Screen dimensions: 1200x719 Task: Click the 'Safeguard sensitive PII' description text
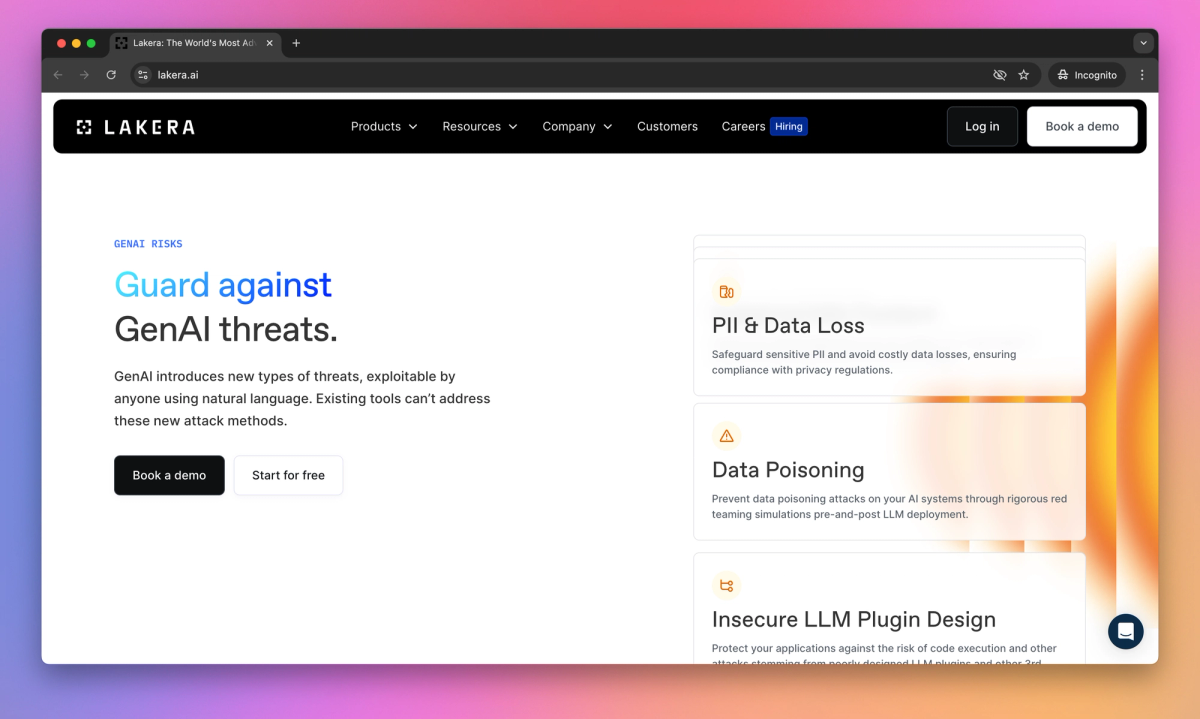(864, 362)
